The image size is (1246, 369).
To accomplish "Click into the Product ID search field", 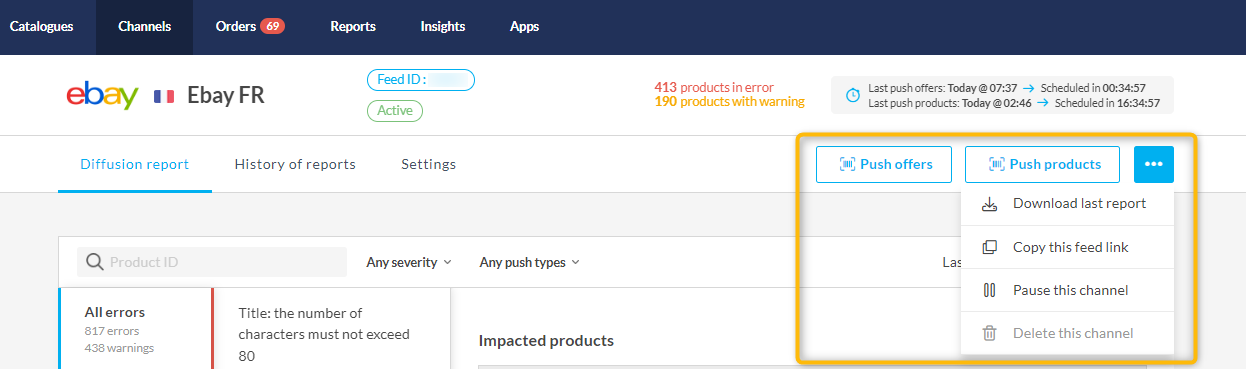I will tap(212, 262).
